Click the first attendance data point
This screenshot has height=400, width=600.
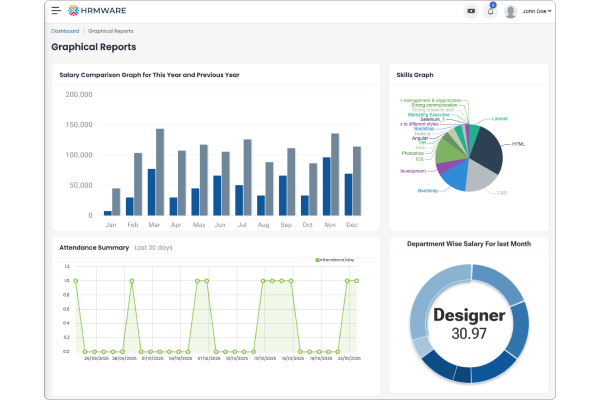76,281
